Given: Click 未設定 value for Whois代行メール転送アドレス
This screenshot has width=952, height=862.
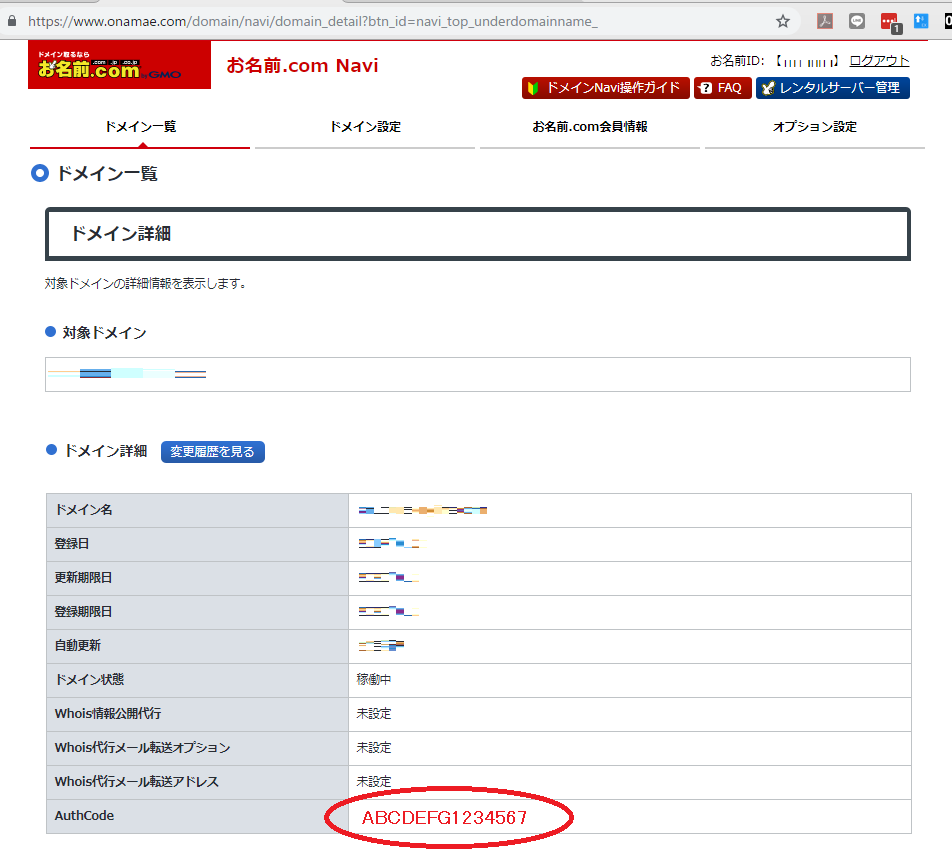Looking at the screenshot, I should (373, 782).
